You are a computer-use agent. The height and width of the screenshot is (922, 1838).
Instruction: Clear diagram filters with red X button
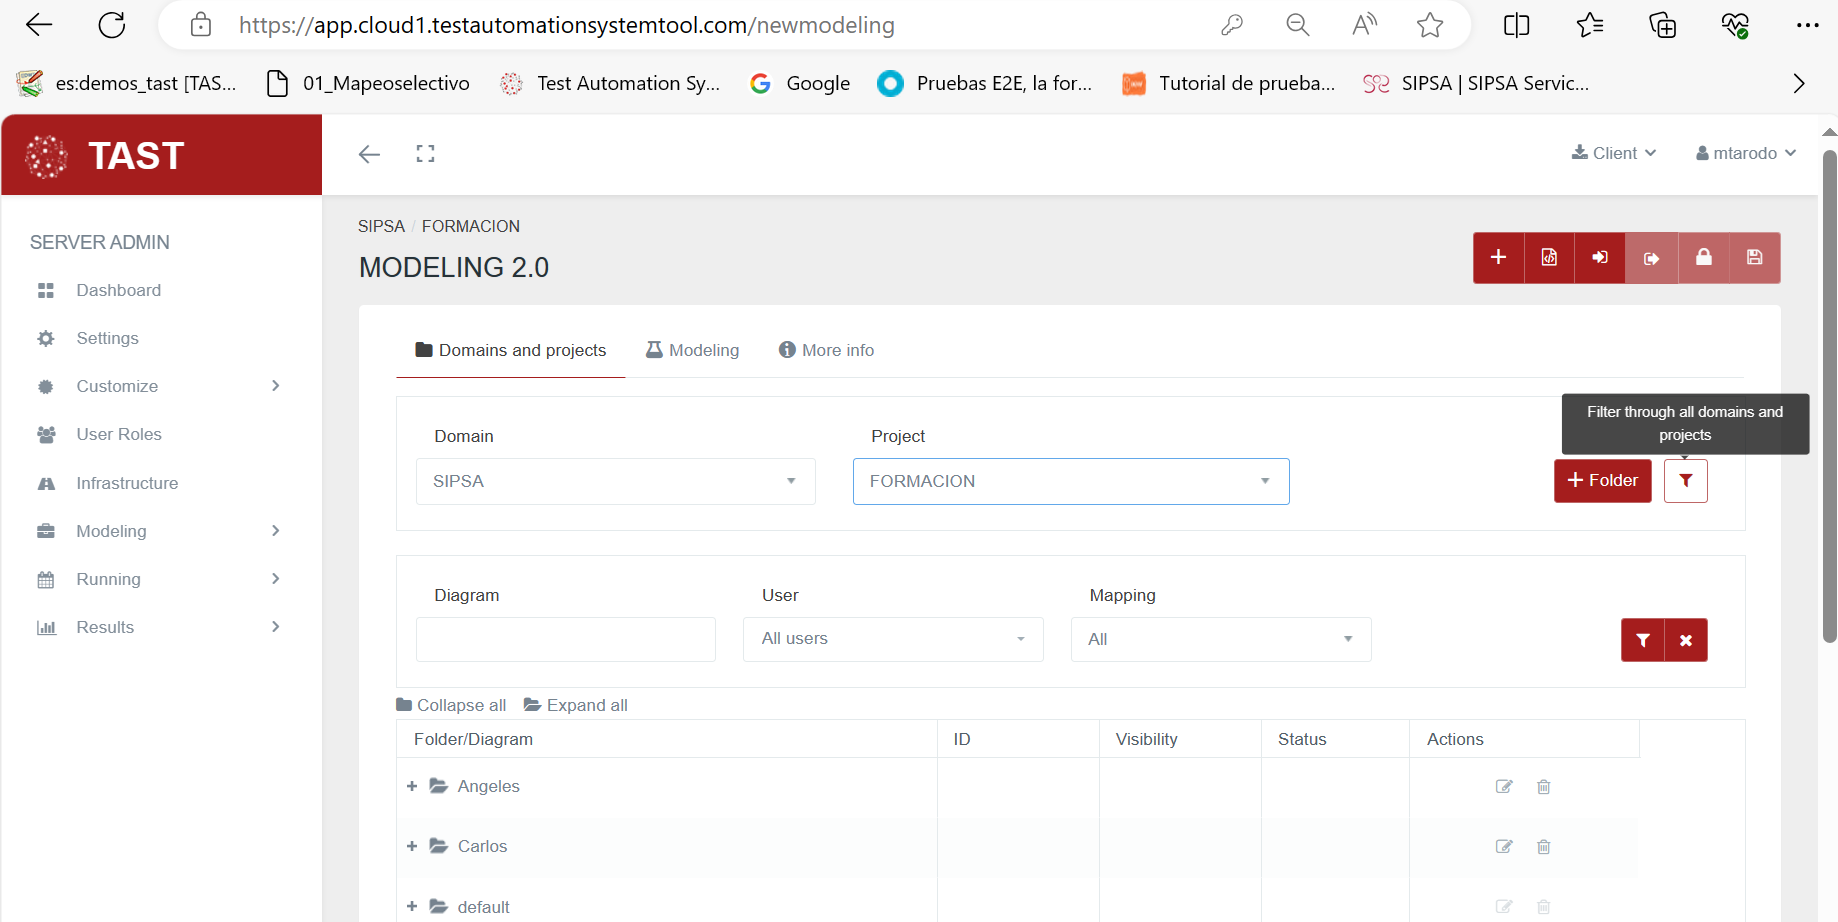pyautogui.click(x=1686, y=640)
